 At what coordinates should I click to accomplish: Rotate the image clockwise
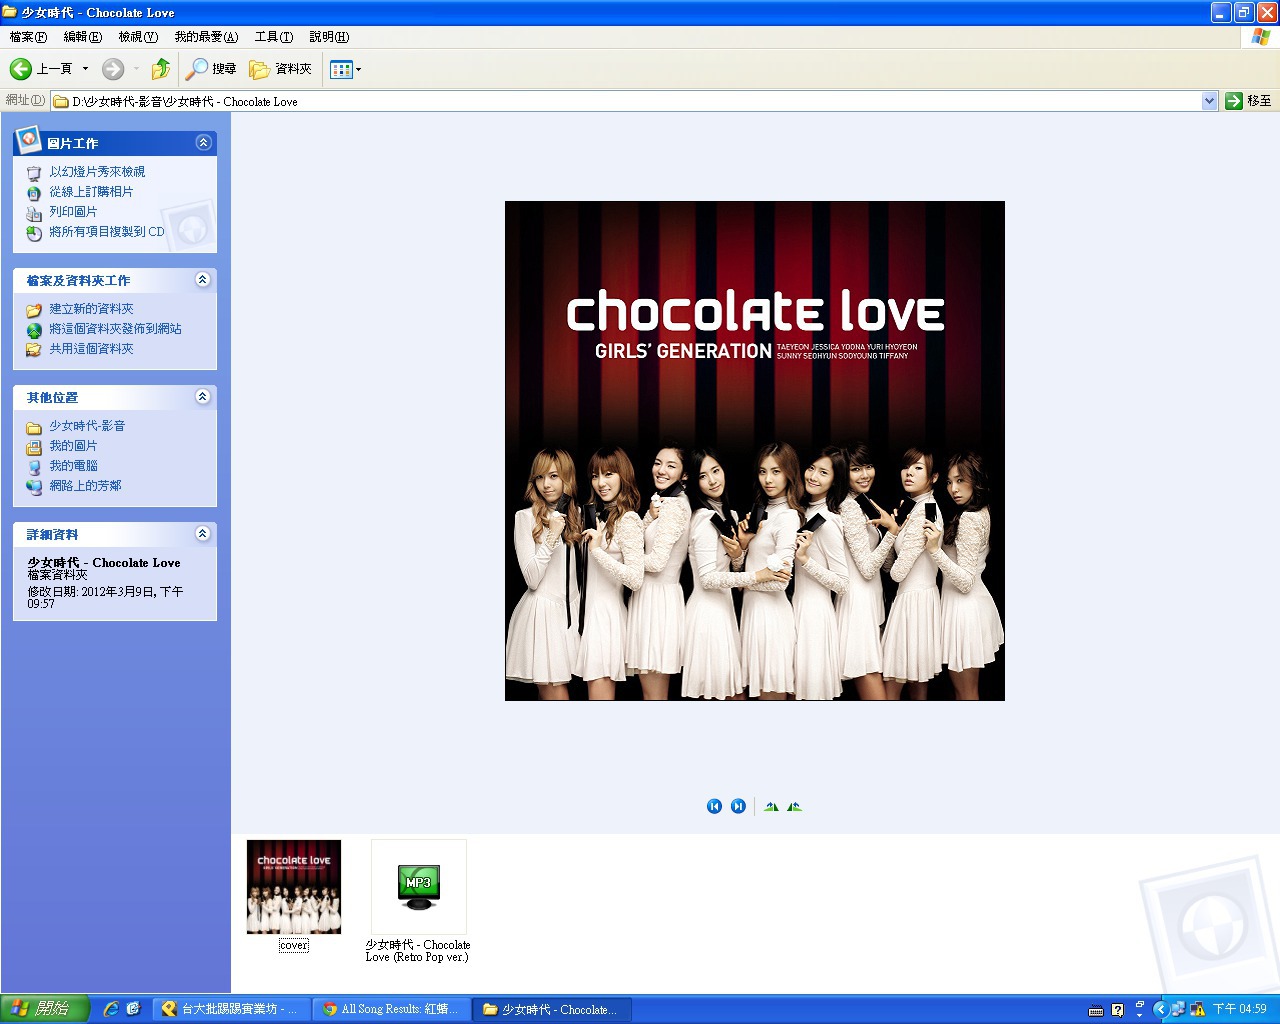pyautogui.click(x=771, y=806)
